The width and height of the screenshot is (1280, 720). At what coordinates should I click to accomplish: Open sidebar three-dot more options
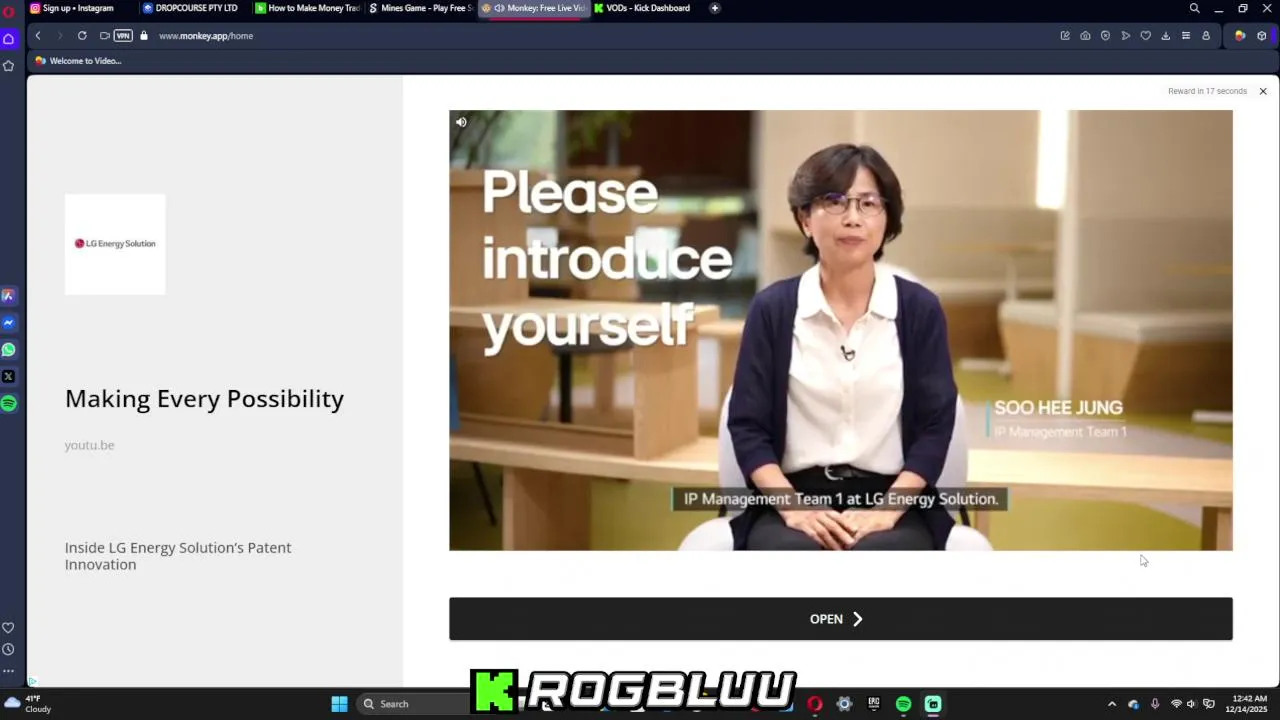click(x=8, y=671)
